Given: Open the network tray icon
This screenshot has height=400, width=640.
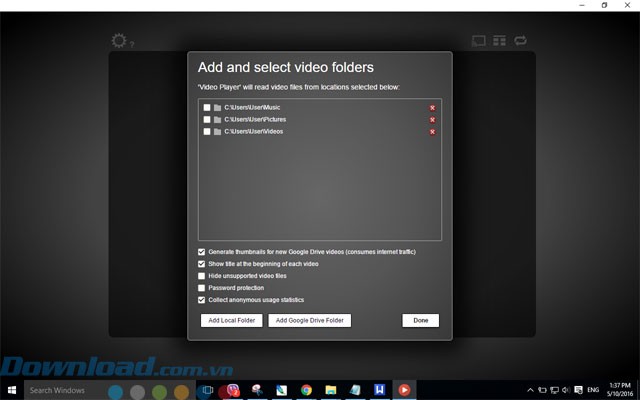Looking at the screenshot, I should pyautogui.click(x=554, y=390).
